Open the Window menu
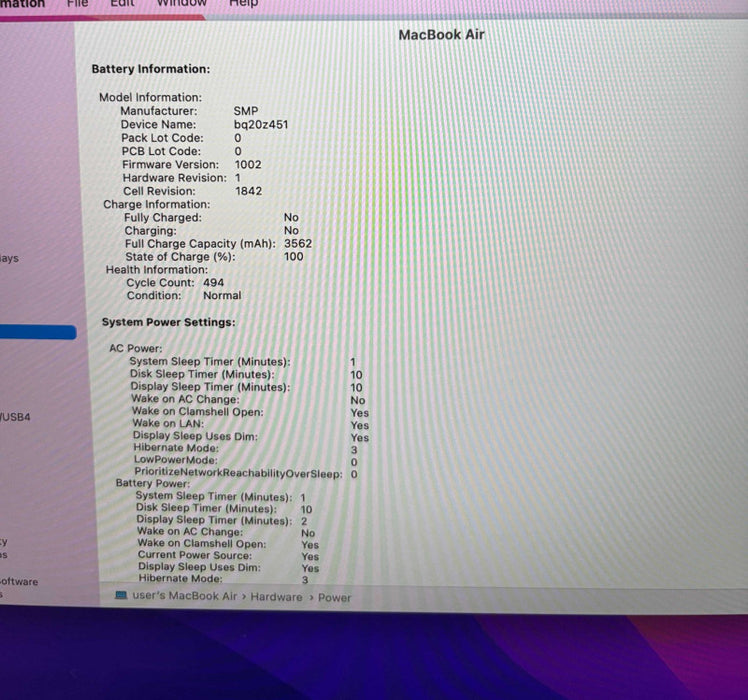 182,3
